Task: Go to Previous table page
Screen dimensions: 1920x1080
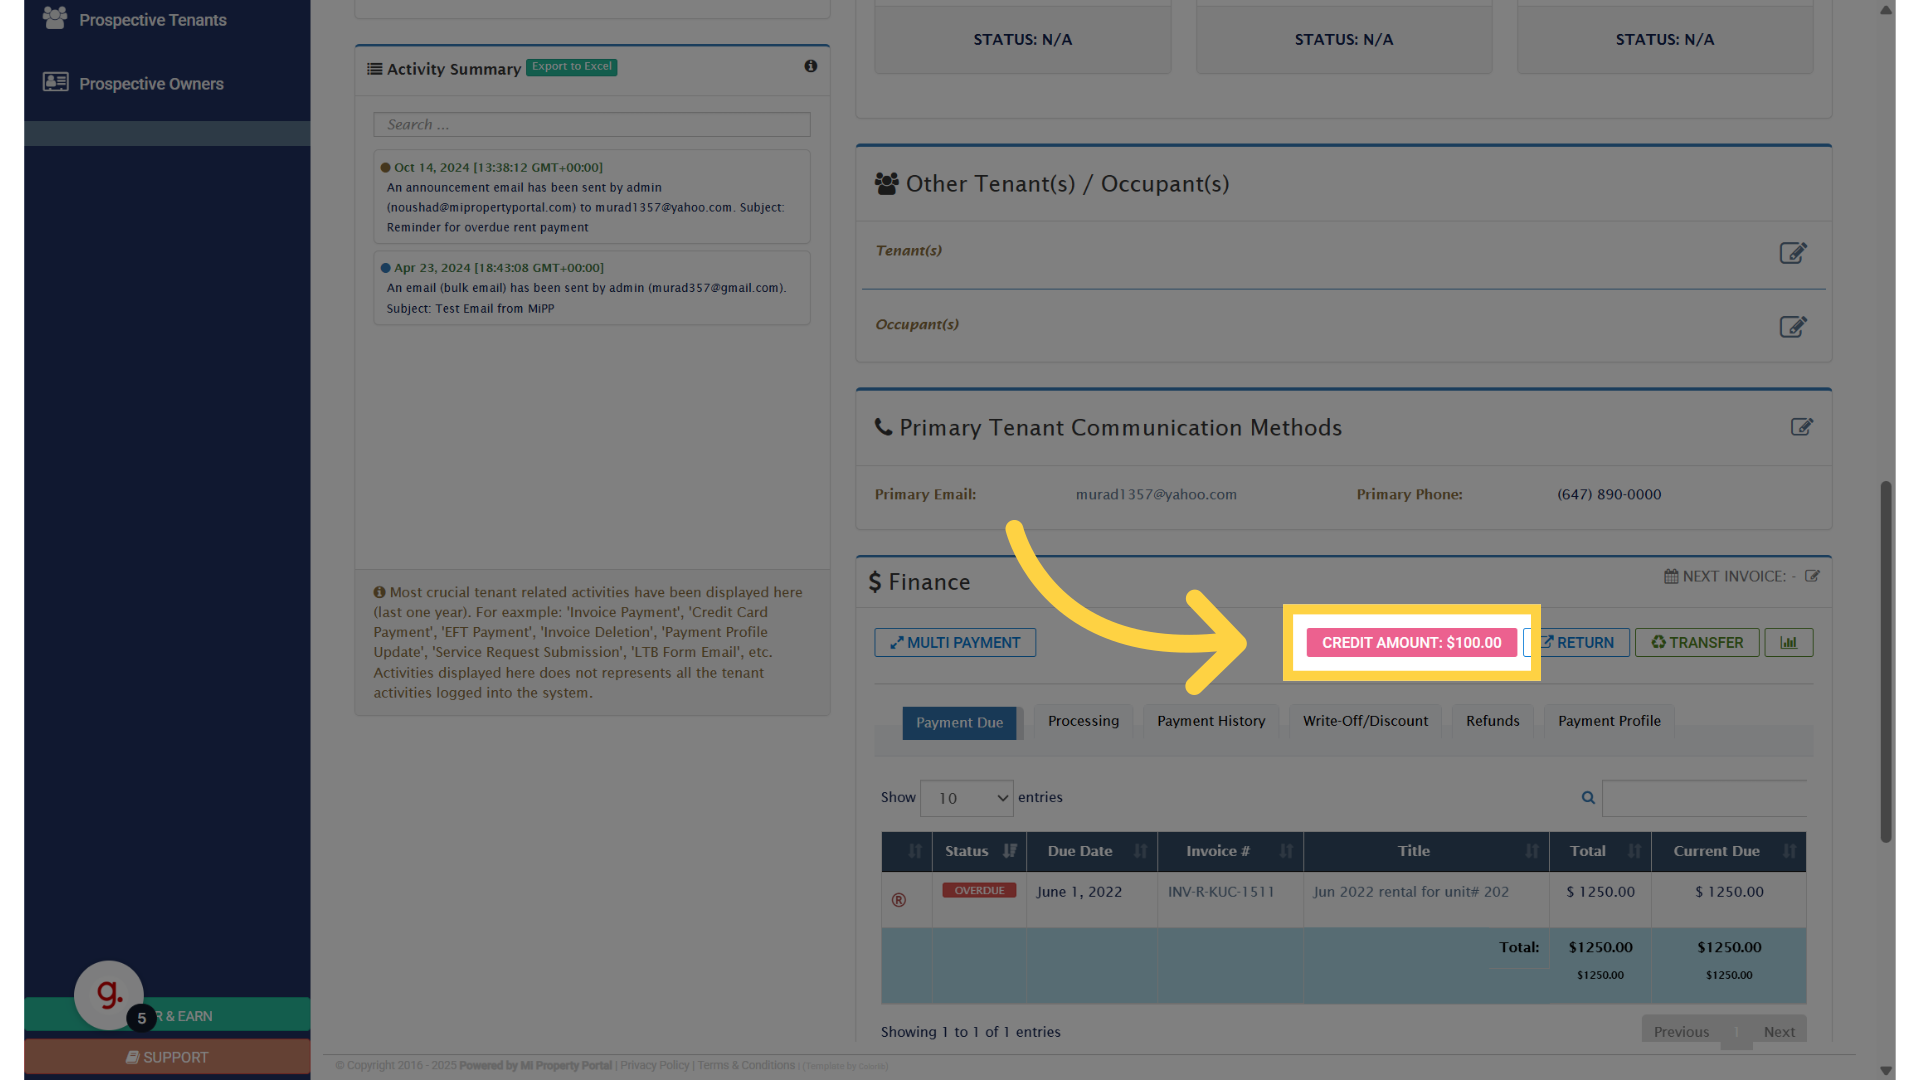Action: click(1681, 1032)
